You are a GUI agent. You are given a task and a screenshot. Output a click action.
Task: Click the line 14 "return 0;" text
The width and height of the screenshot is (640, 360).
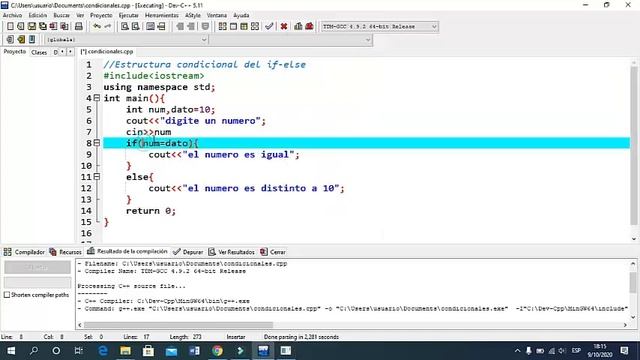pos(151,211)
